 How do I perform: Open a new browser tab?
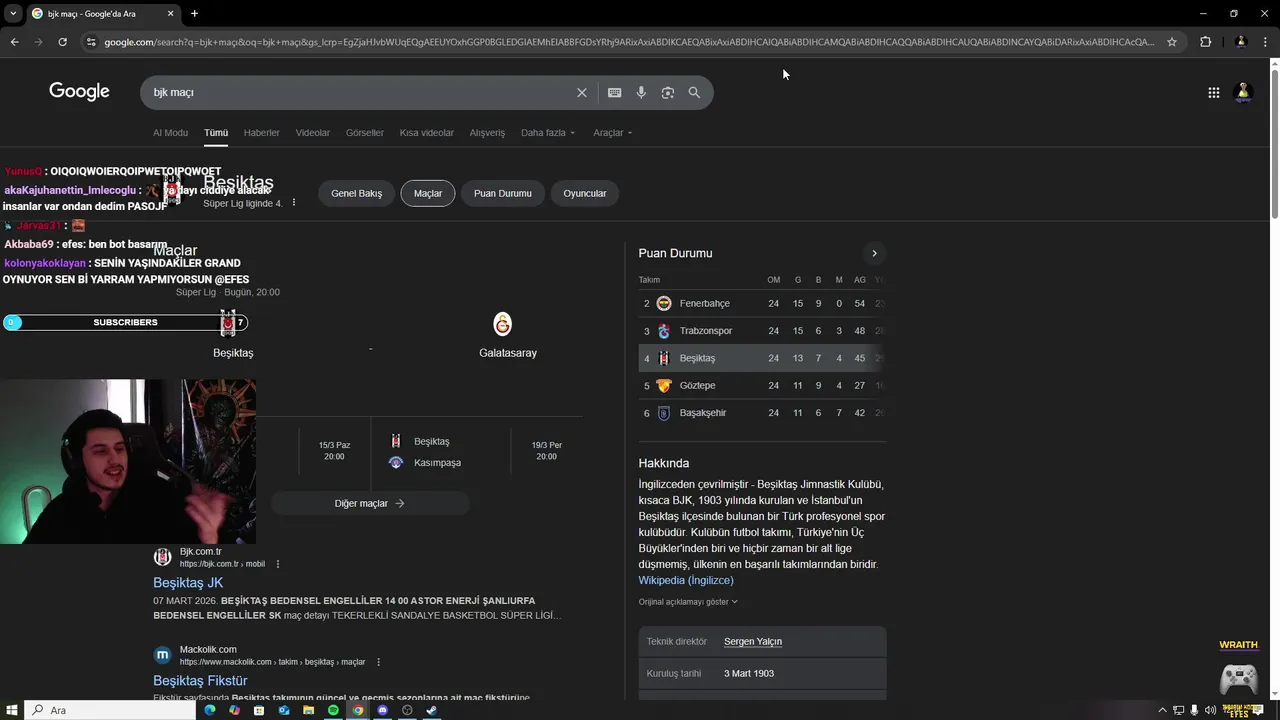click(x=194, y=13)
